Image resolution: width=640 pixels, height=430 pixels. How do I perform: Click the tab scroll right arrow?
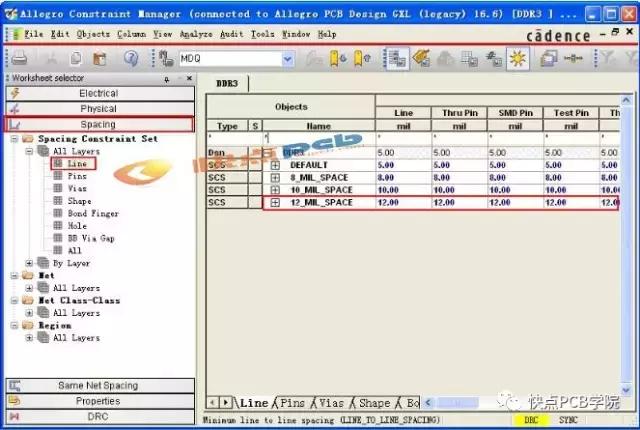click(x=225, y=403)
